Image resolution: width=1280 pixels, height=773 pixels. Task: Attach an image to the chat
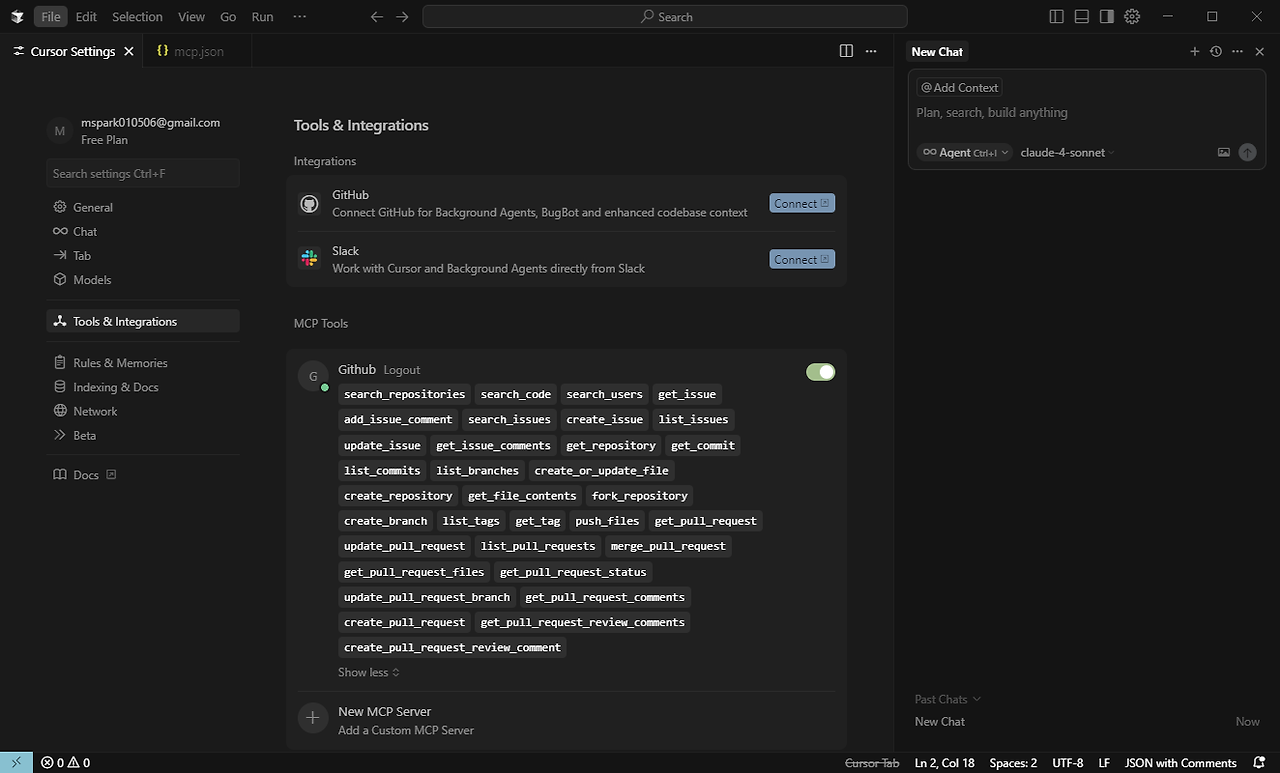tap(1223, 152)
